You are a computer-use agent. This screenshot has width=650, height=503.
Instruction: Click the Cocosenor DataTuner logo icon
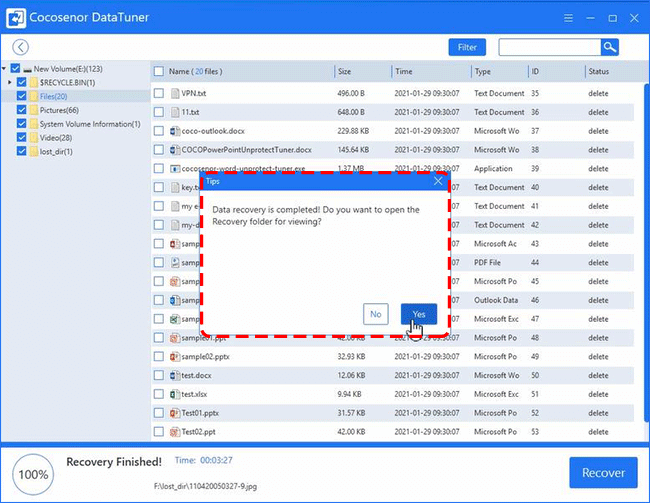[x=16, y=18]
